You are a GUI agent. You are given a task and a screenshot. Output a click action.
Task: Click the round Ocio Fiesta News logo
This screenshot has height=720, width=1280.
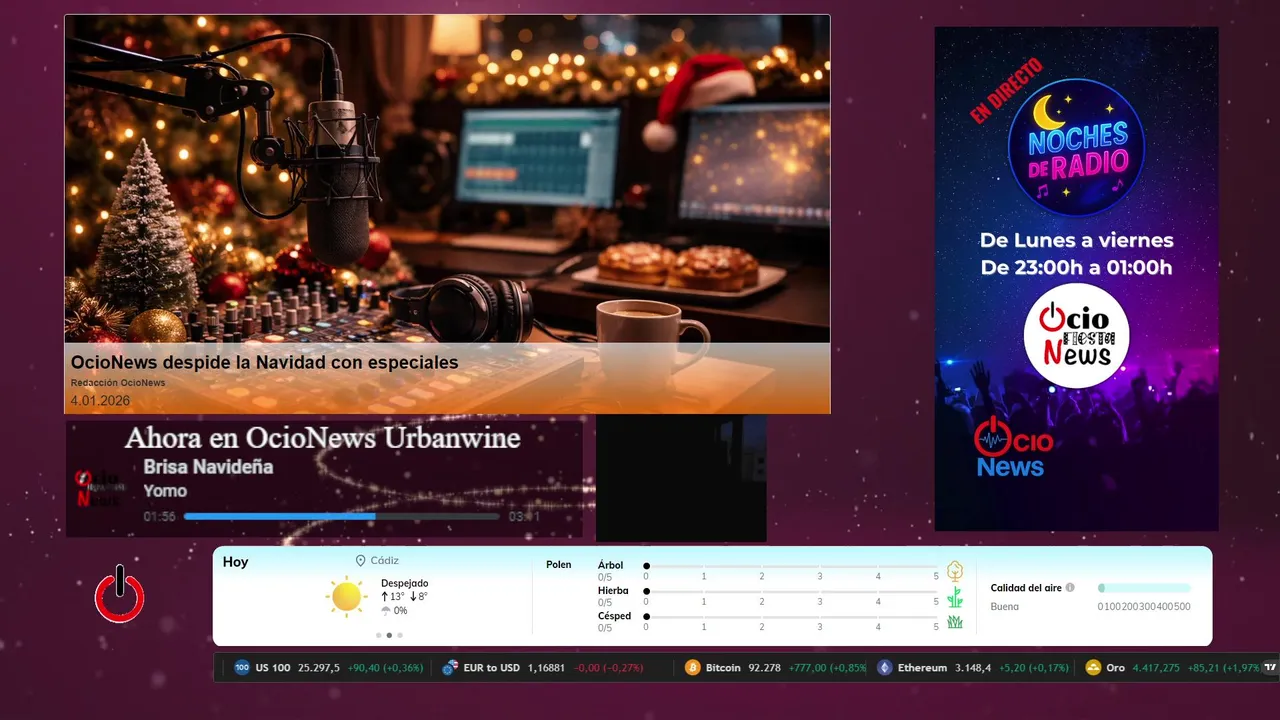click(1077, 336)
